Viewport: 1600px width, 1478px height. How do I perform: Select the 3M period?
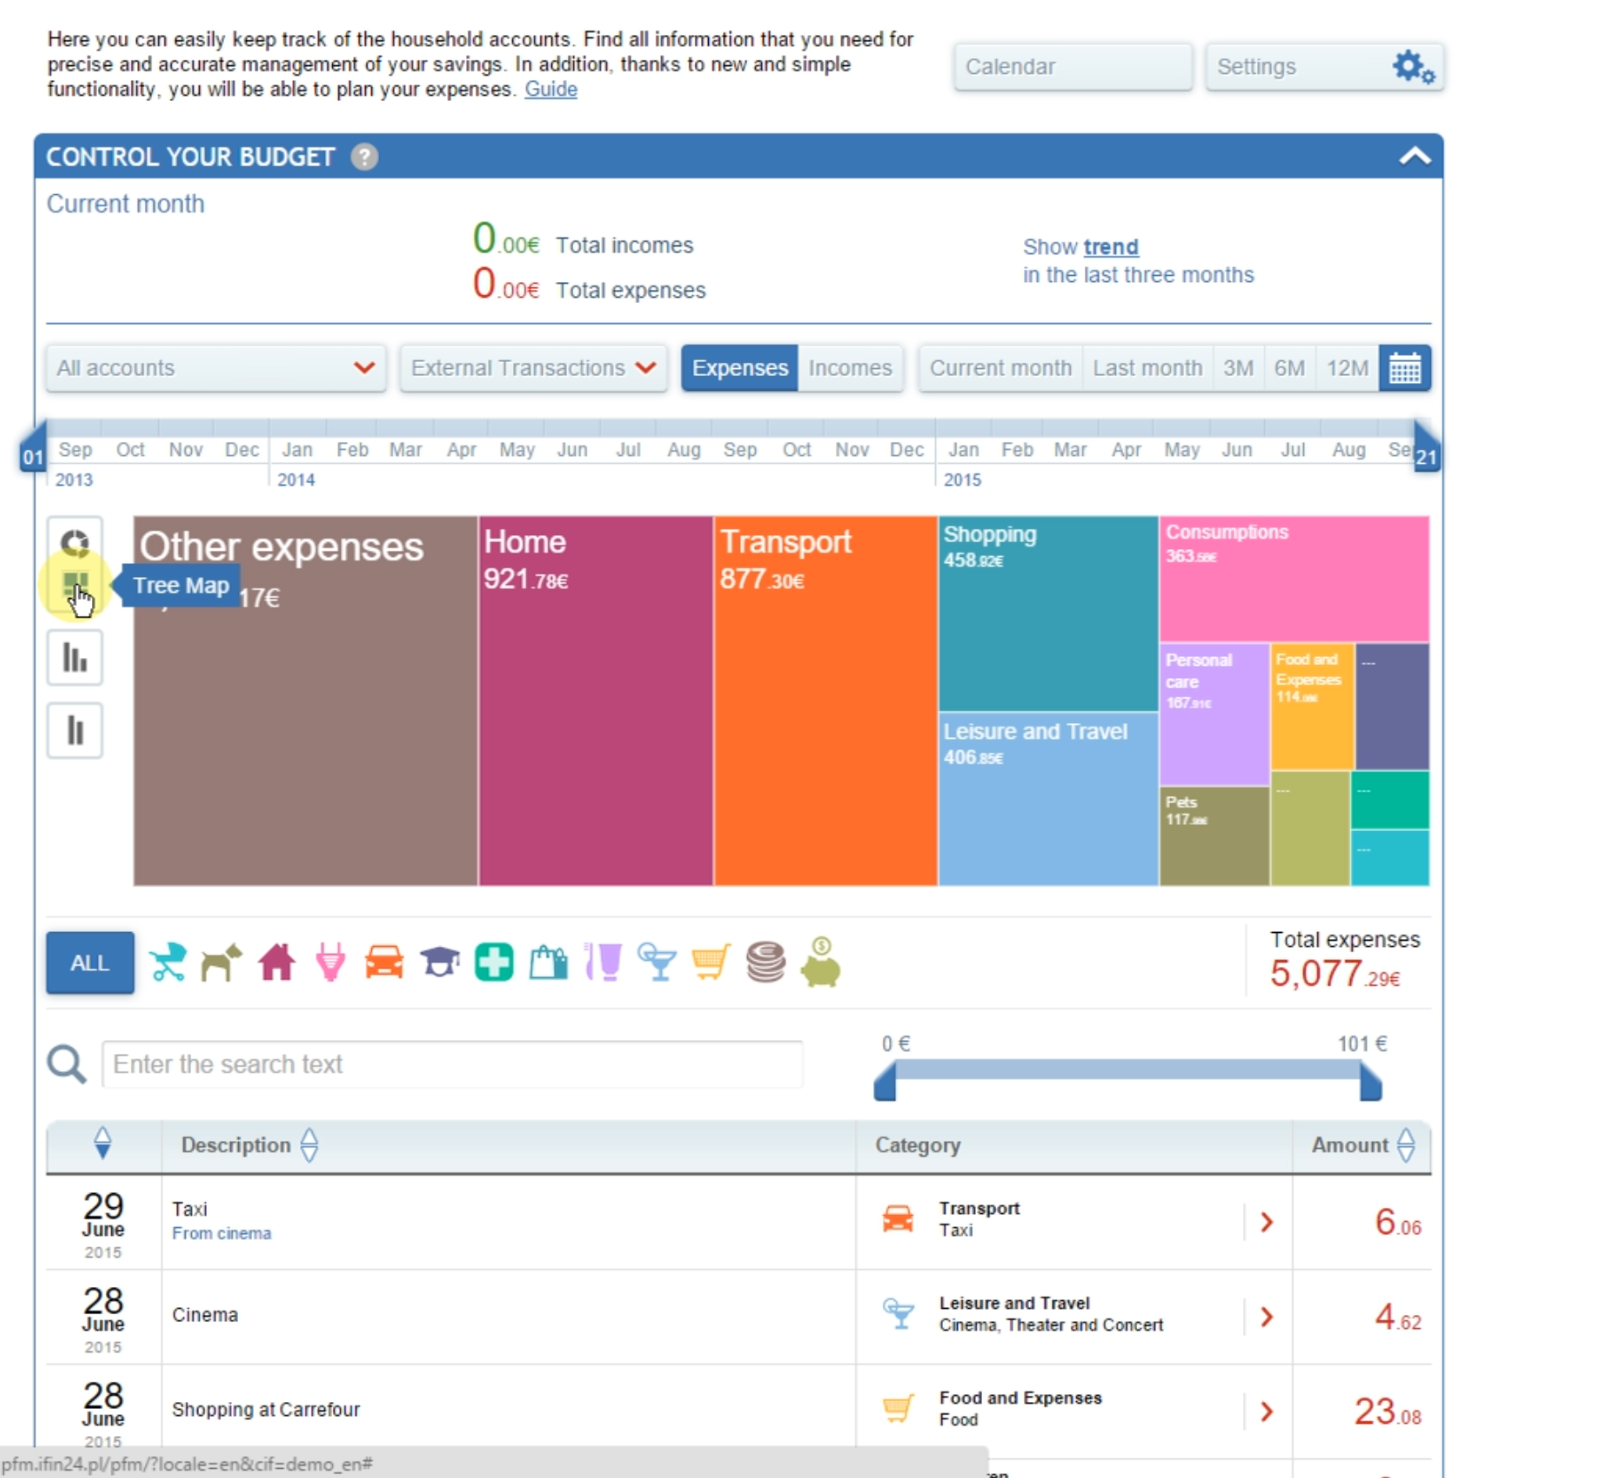point(1238,368)
